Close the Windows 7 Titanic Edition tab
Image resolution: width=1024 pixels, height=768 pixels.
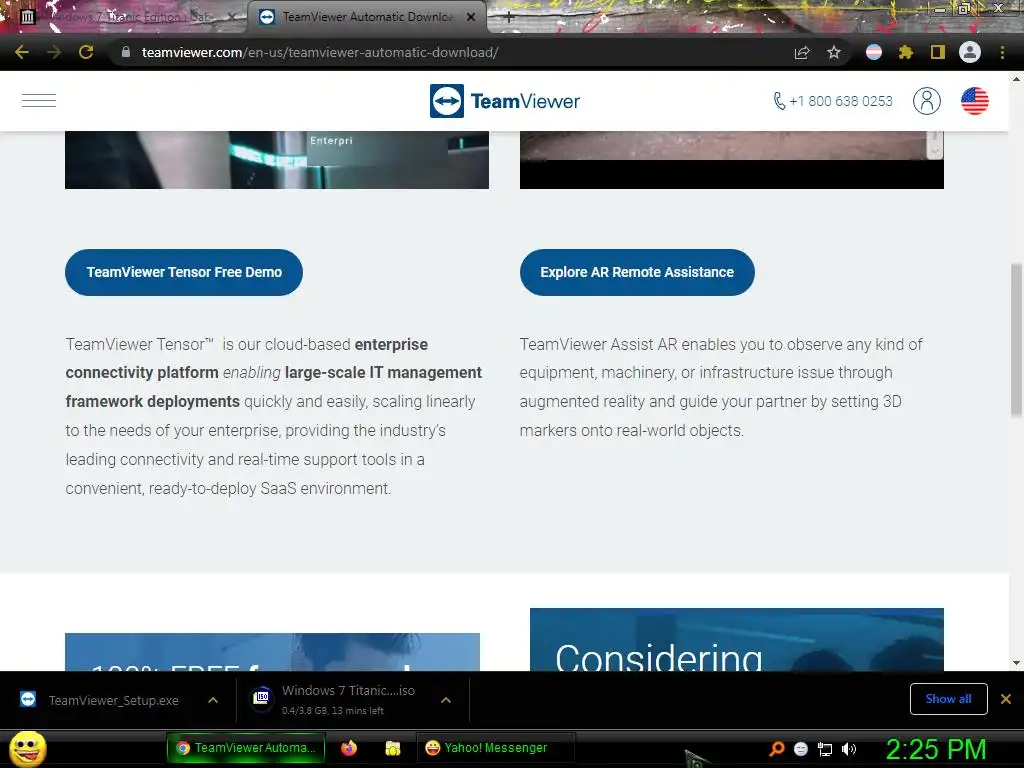[232, 17]
